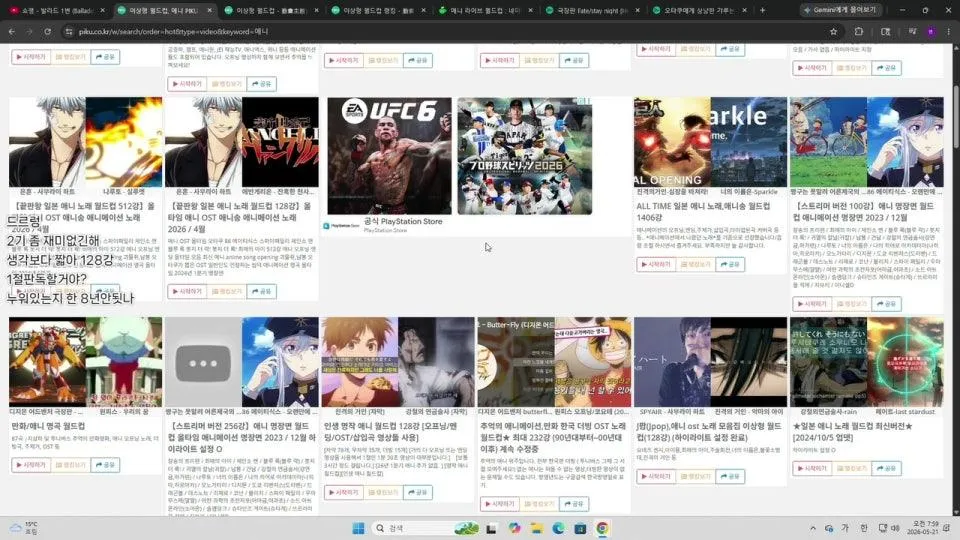This screenshot has height=540, width=960.
Task: Open the EA Sports UFC 6 ad image
Action: [x=389, y=156]
